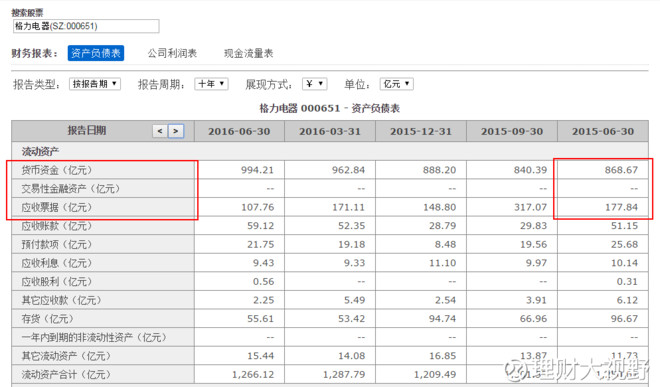Click the 962.84 value cell
The image size is (660, 387).
point(330,170)
